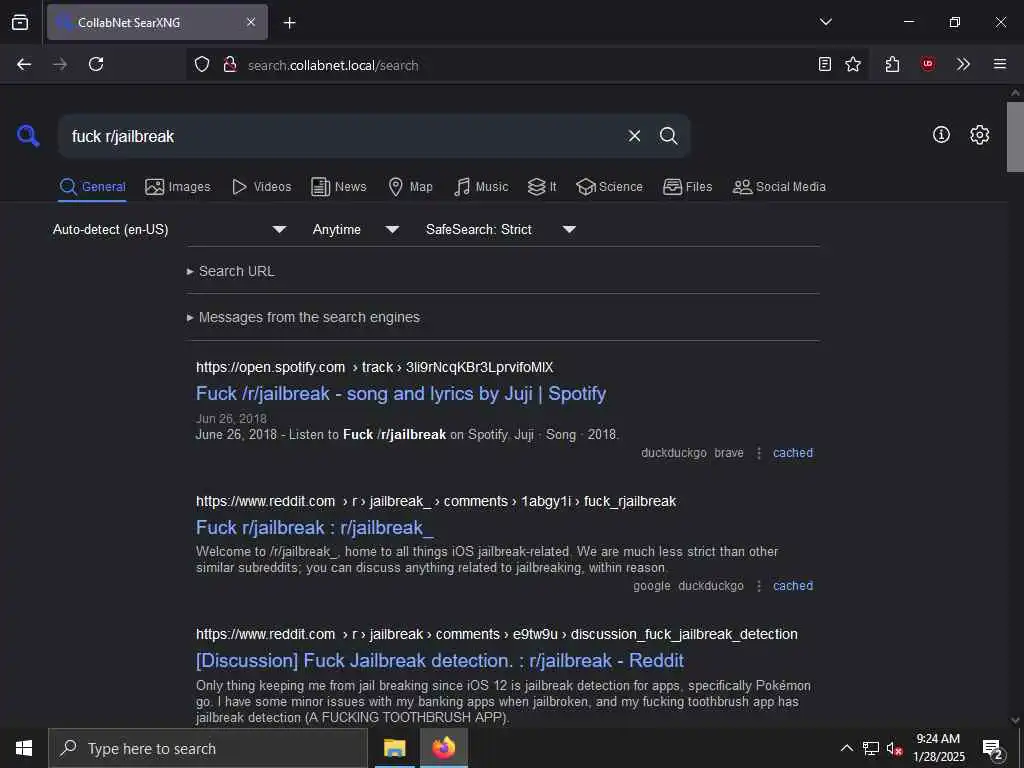The width and height of the screenshot is (1024, 768).
Task: Open cached version of r/jailbreak_ result
Action: click(793, 586)
